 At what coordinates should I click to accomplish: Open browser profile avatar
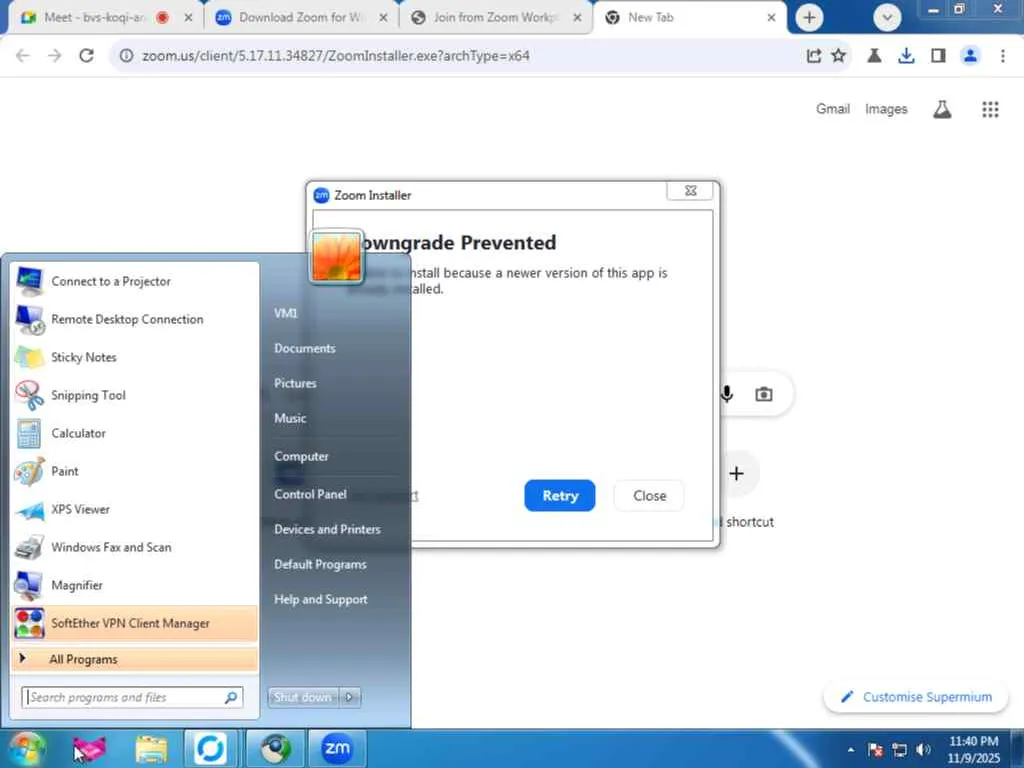click(970, 56)
